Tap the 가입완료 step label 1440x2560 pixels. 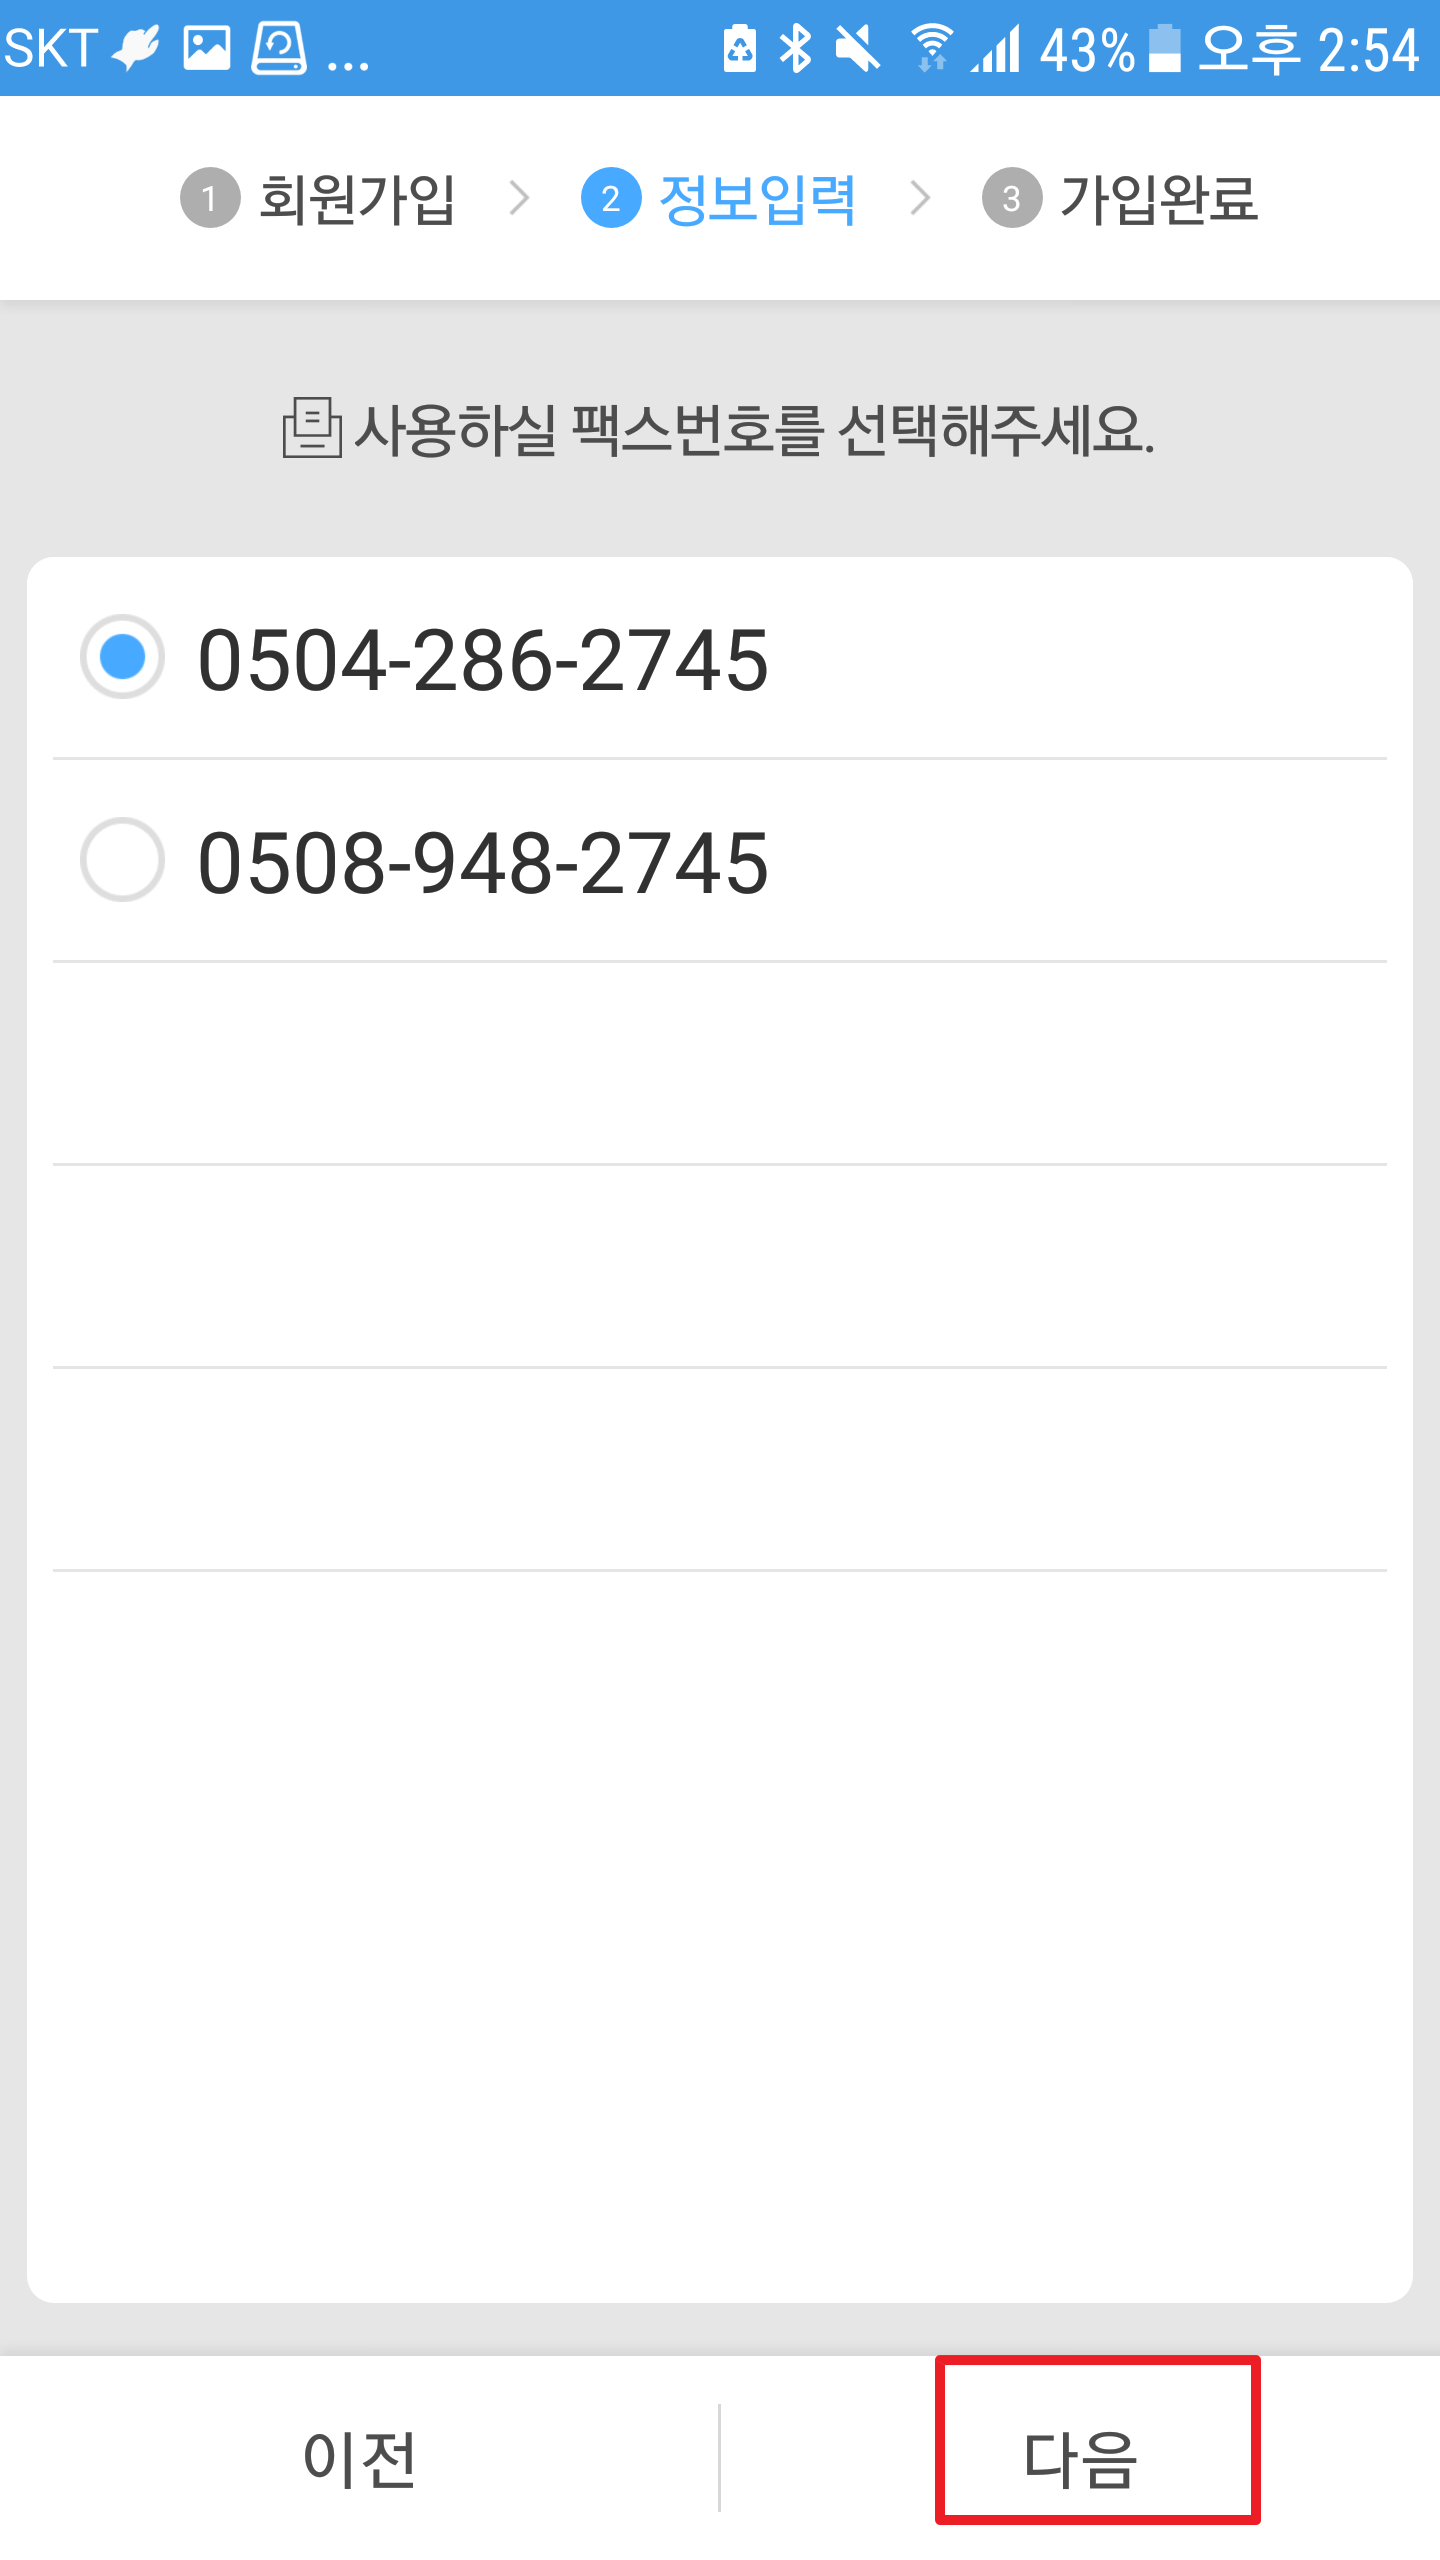pyautogui.click(x=1158, y=198)
